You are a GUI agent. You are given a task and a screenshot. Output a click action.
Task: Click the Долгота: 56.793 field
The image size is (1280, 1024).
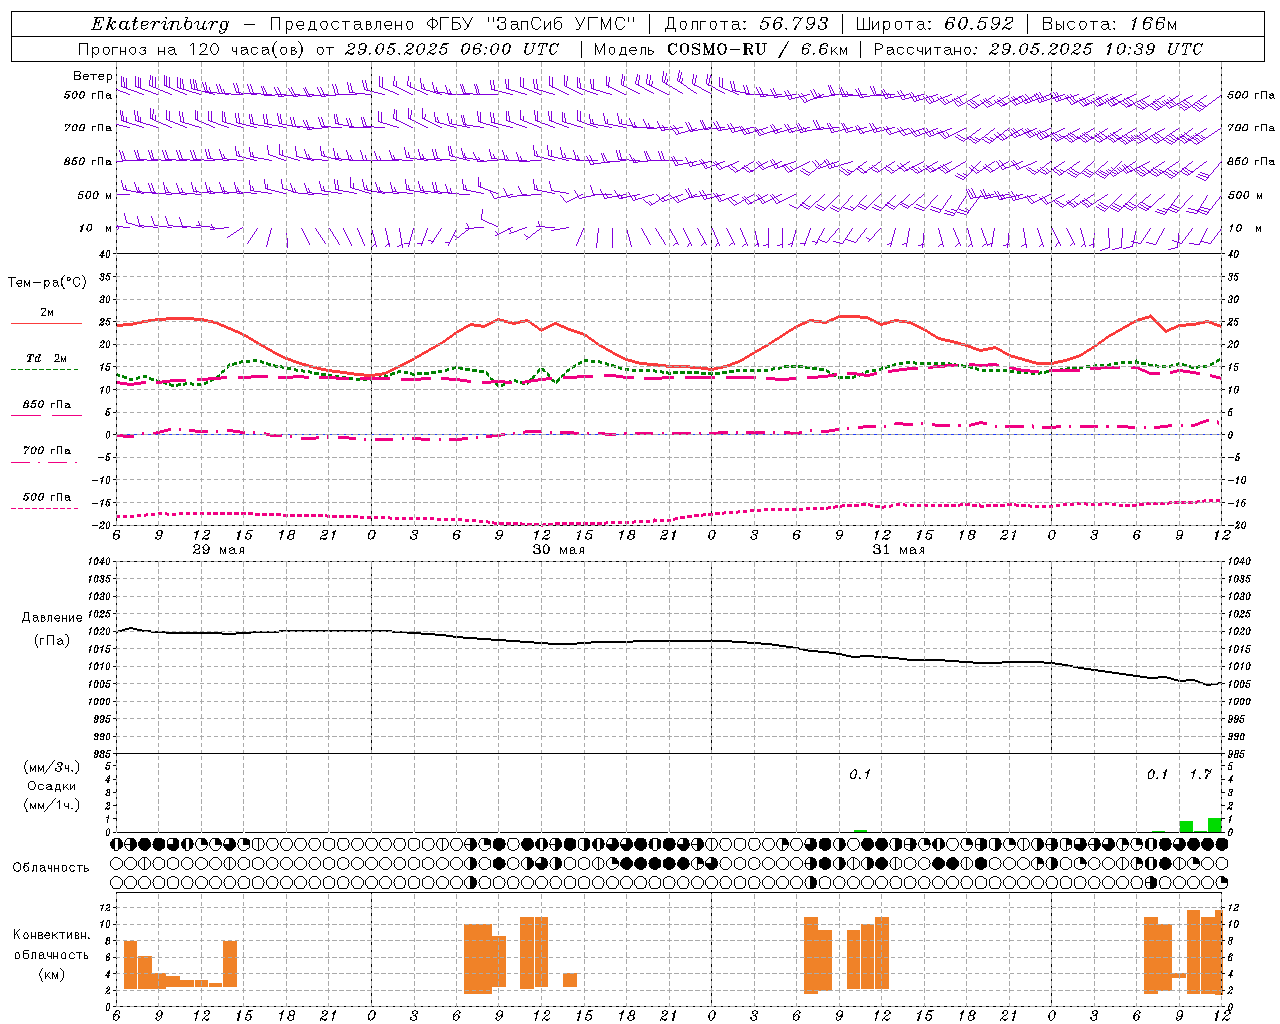[746, 25]
